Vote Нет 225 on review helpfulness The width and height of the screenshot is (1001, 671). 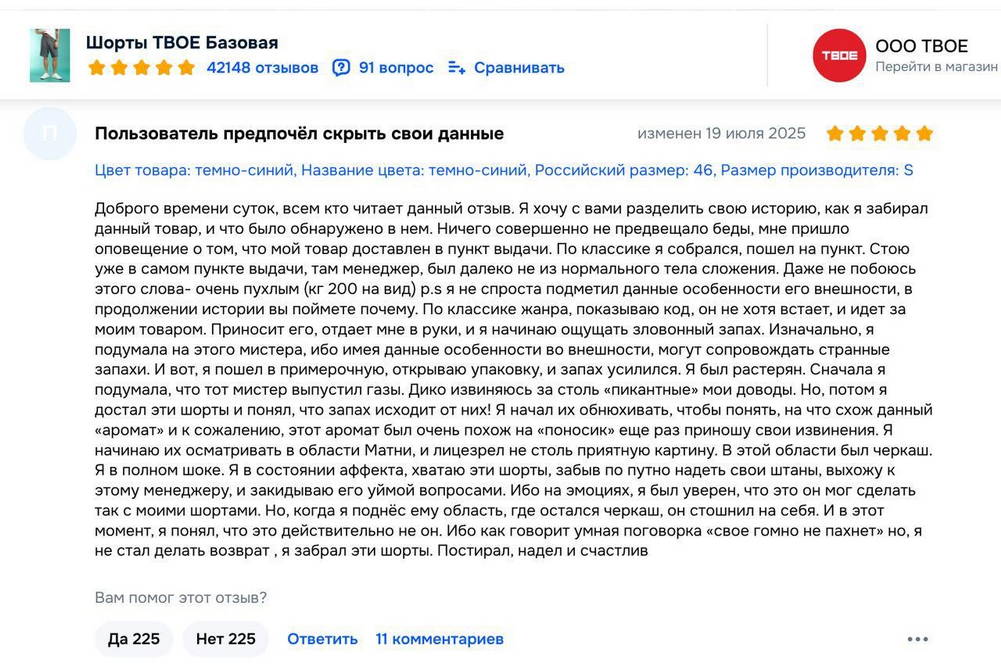tap(225, 639)
